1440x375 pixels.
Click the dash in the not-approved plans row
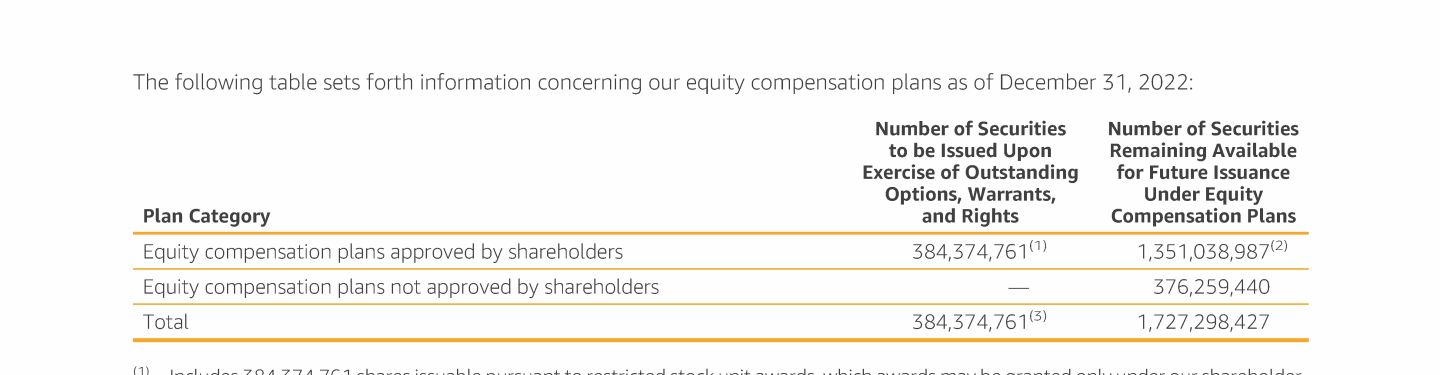pyautogui.click(x=1018, y=288)
